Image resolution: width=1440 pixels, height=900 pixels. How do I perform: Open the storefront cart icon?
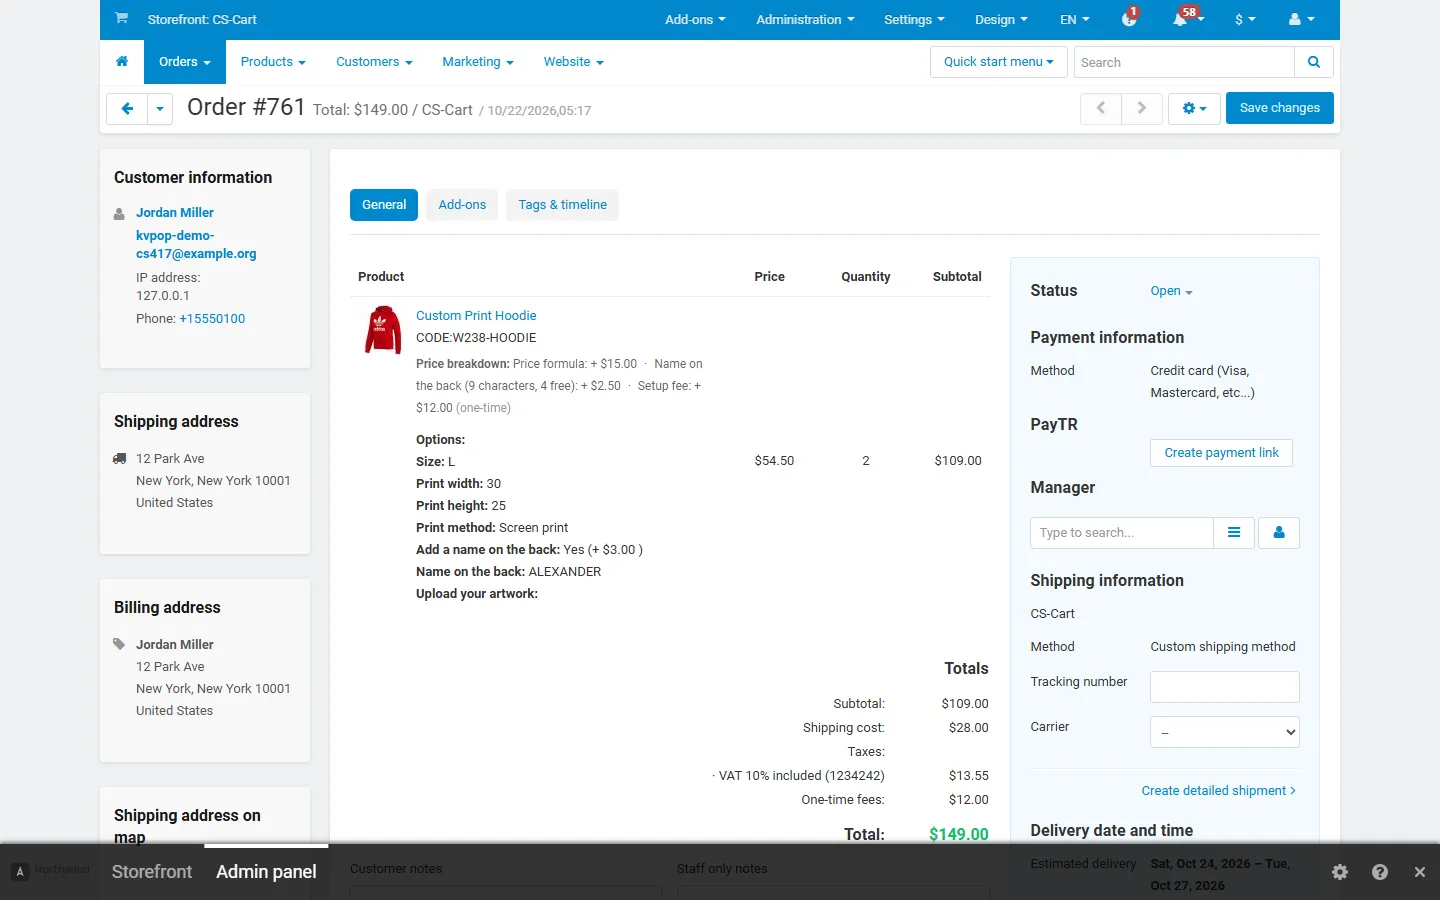pos(121,18)
